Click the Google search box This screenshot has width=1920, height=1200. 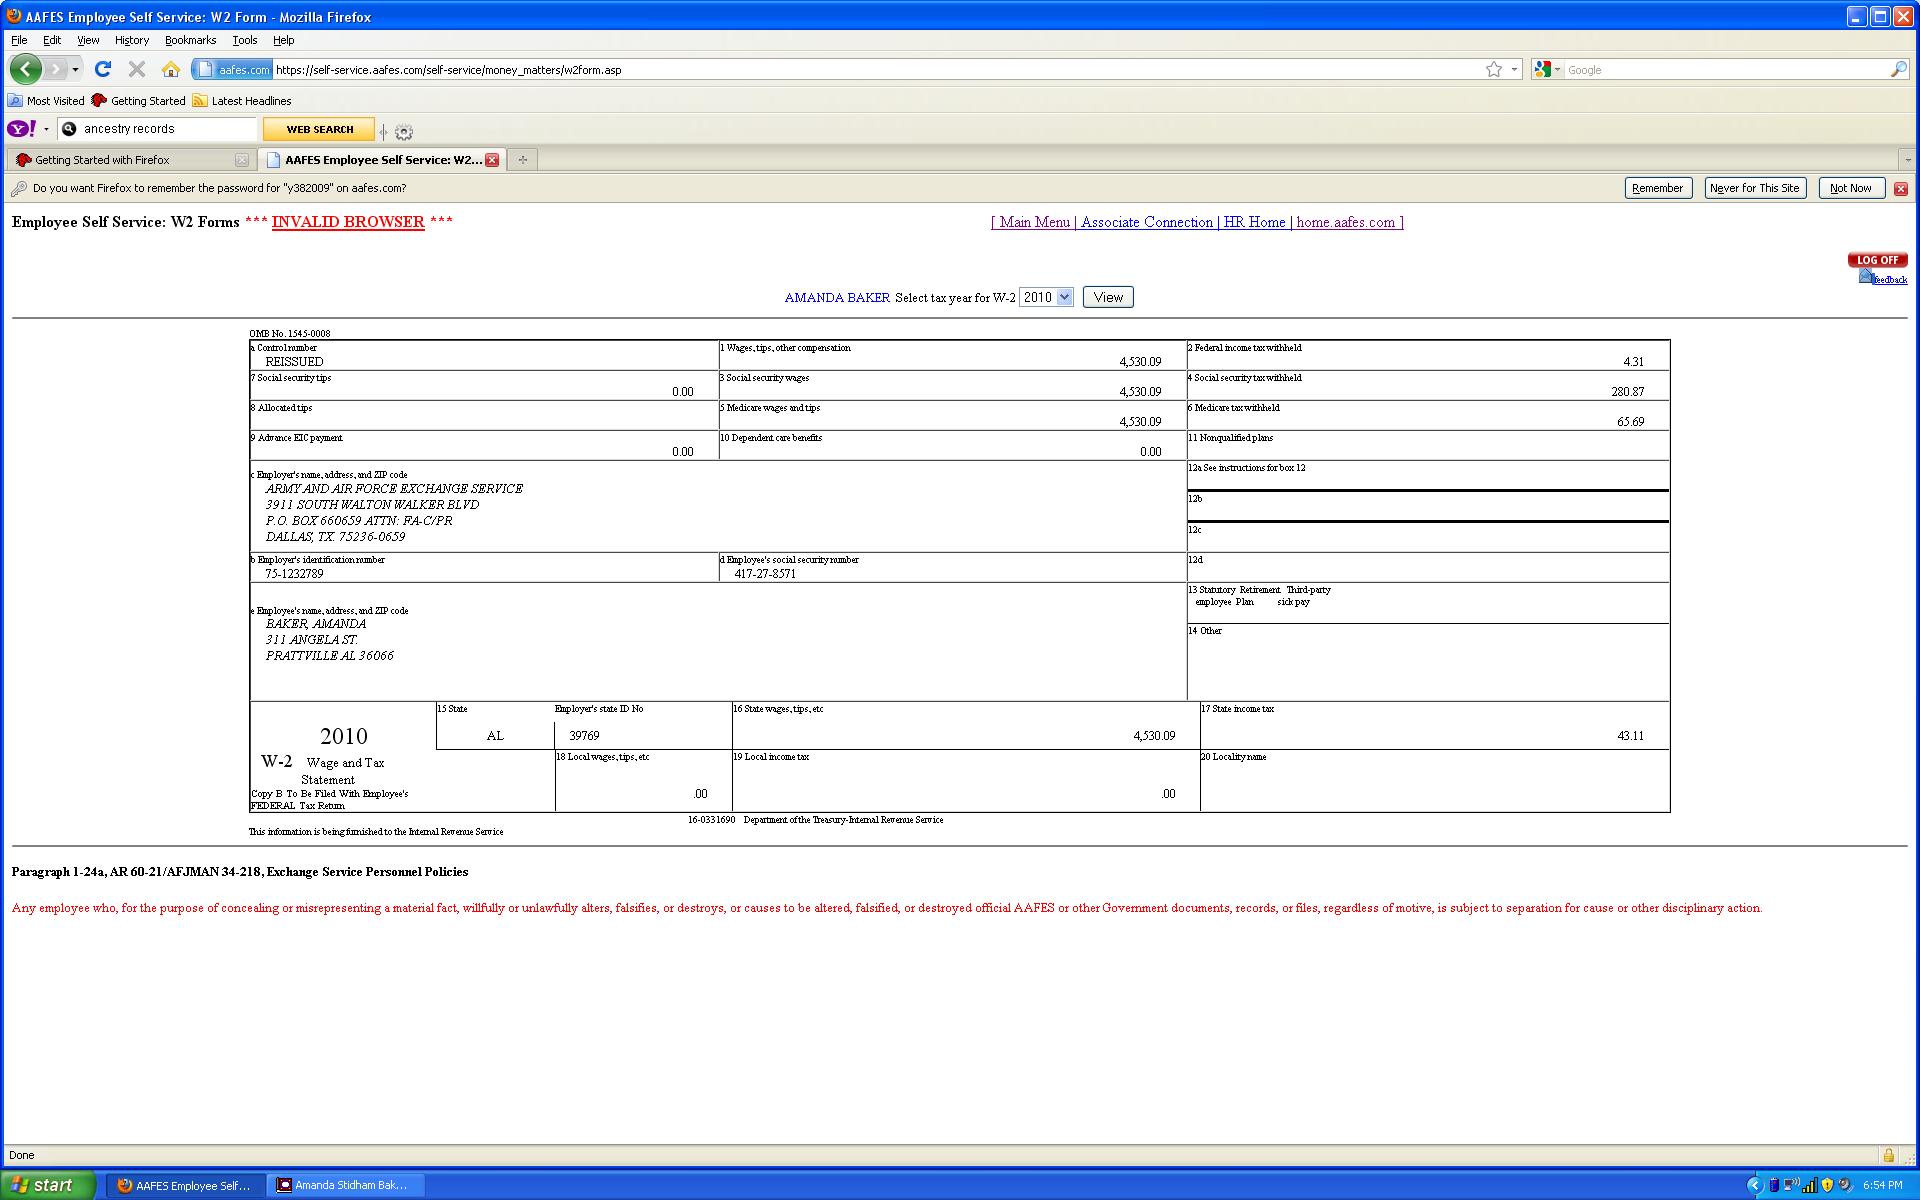coord(1726,70)
